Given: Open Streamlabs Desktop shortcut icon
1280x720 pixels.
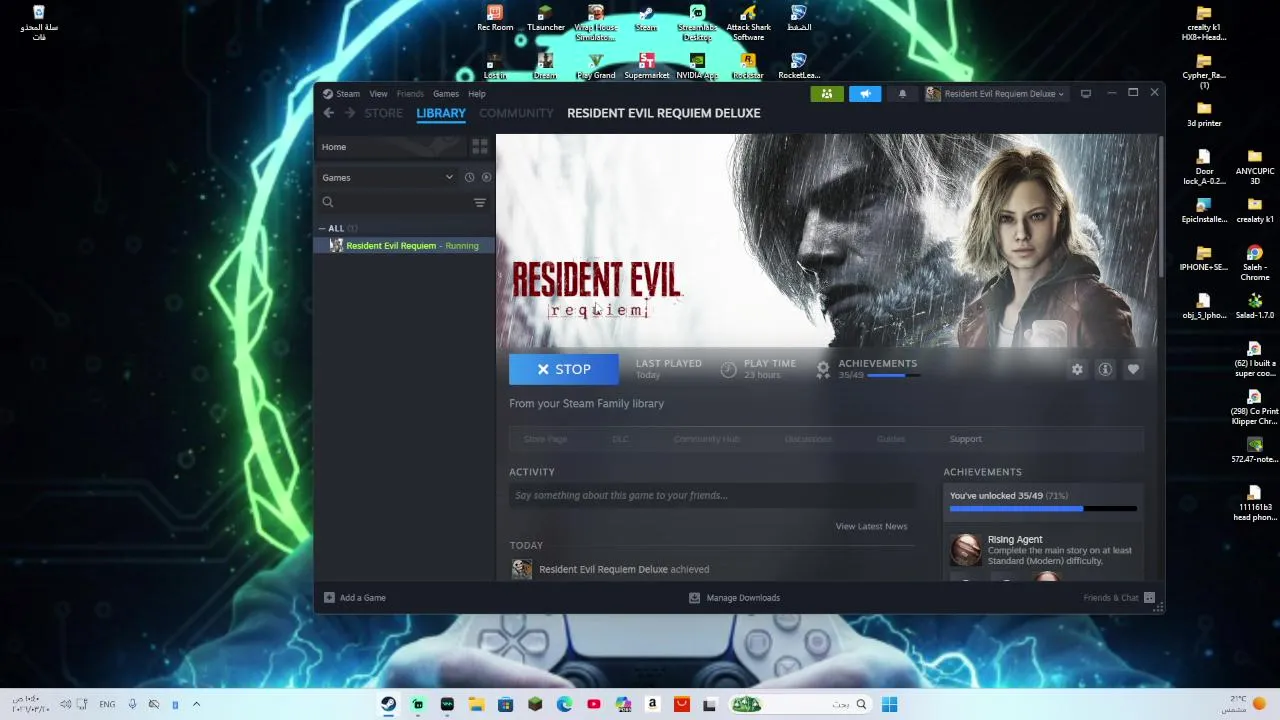Looking at the screenshot, I should (x=697, y=23).
